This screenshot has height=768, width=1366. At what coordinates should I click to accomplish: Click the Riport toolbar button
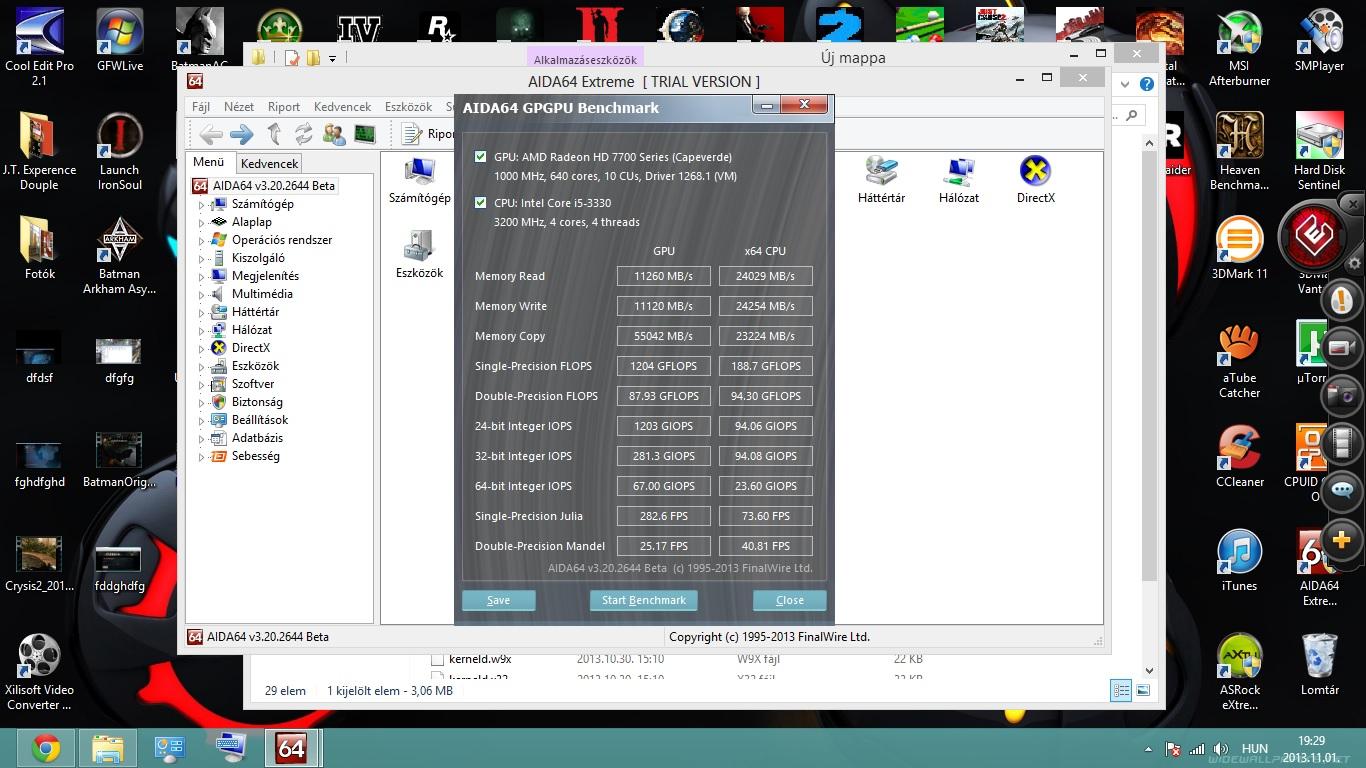(x=429, y=134)
